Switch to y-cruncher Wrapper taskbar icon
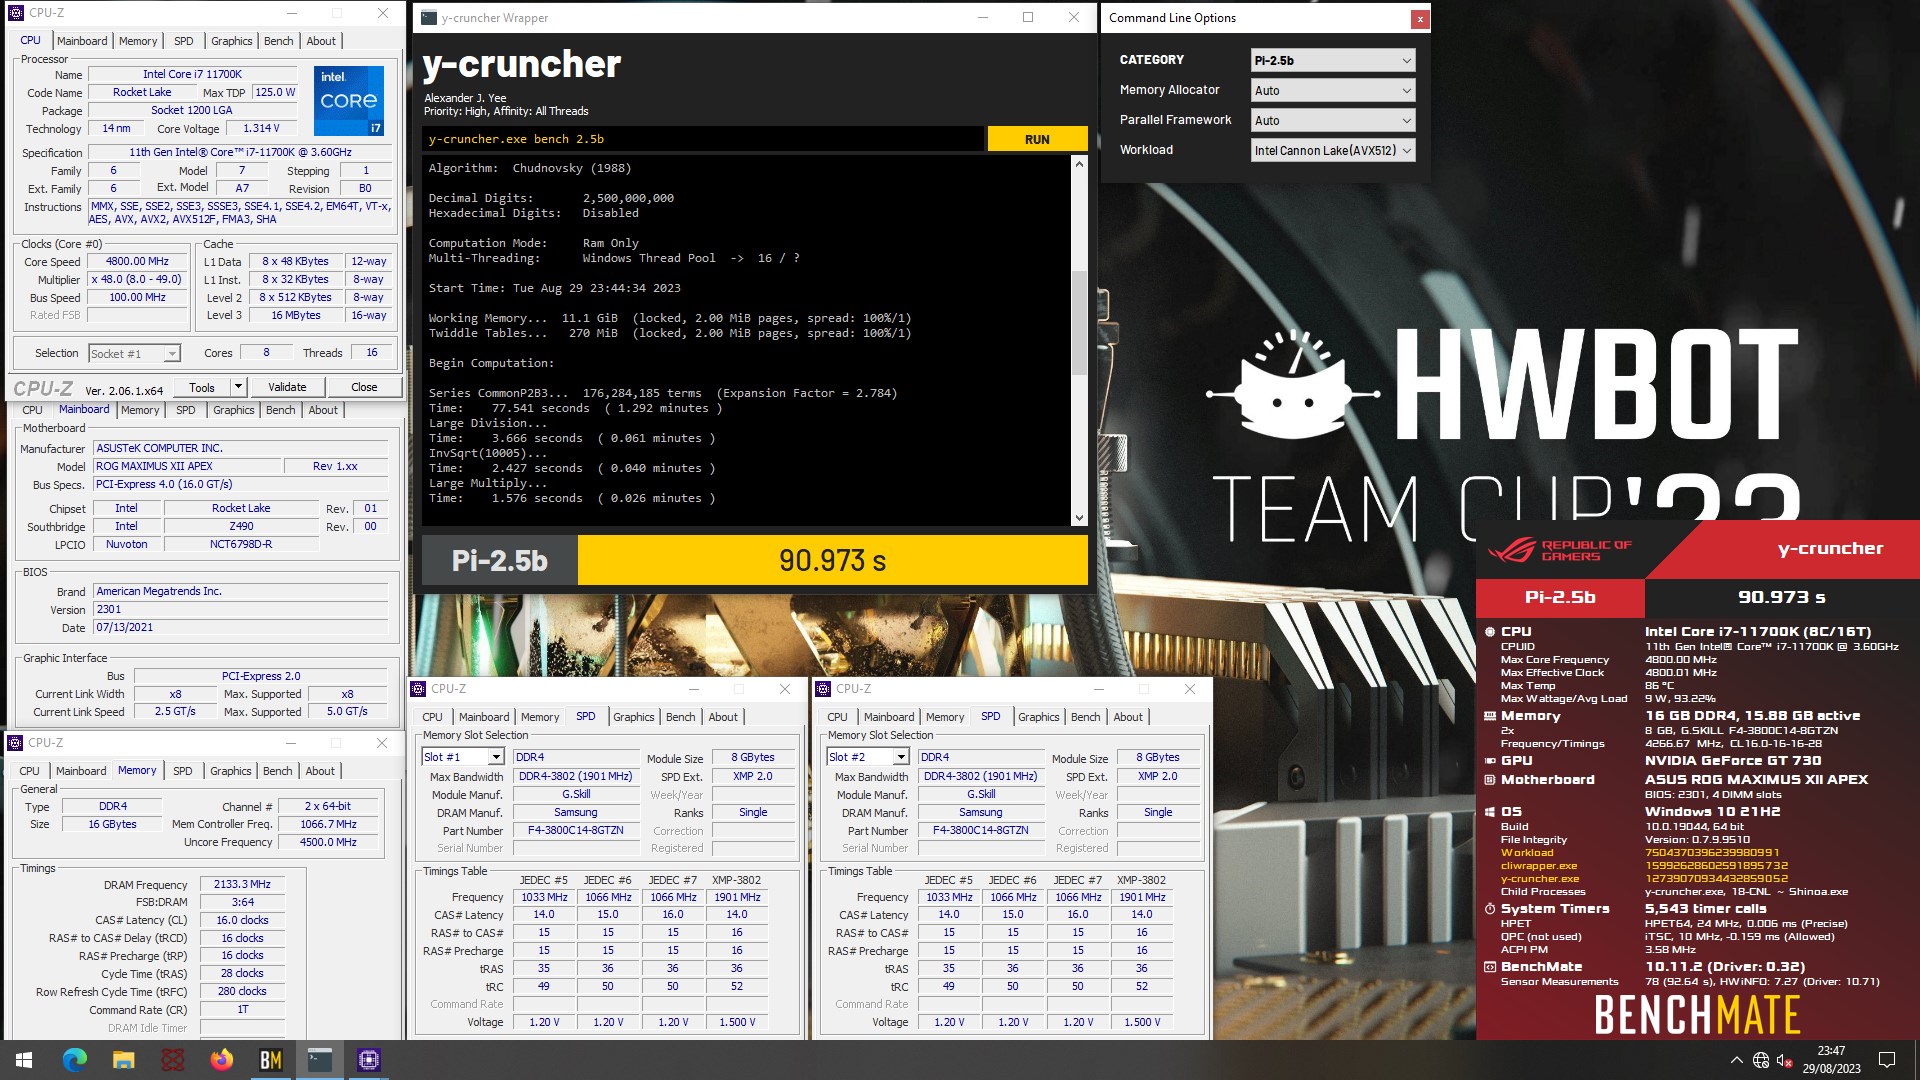The image size is (1920, 1080). click(319, 1059)
